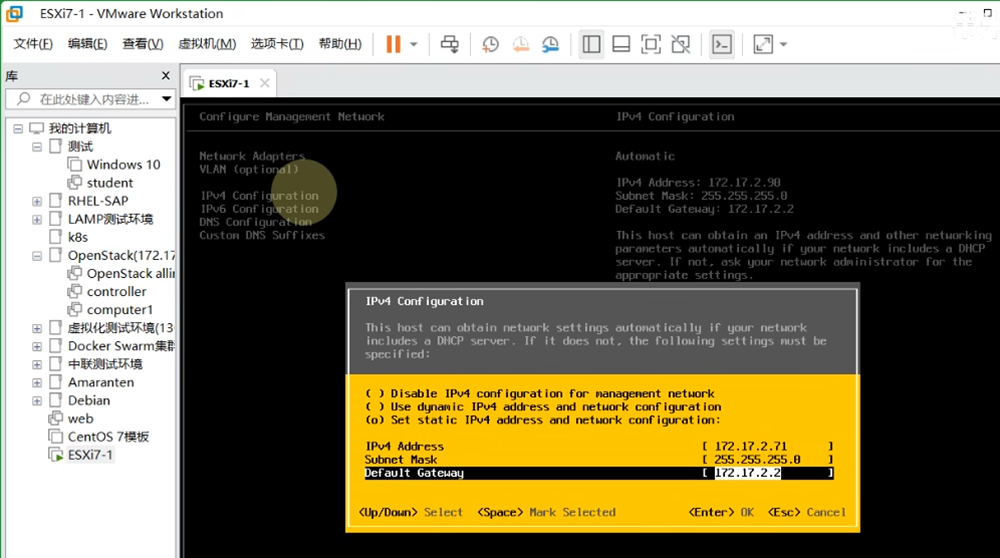Screen dimensions: 1000x558
Task: Select OpenStack allinone VM in library
Action: (x=121, y=274)
